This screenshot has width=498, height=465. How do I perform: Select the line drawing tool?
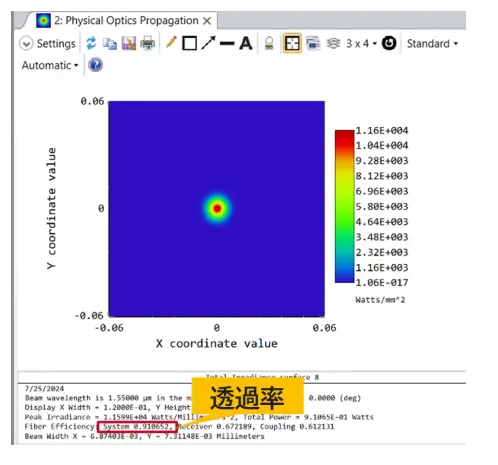227,43
